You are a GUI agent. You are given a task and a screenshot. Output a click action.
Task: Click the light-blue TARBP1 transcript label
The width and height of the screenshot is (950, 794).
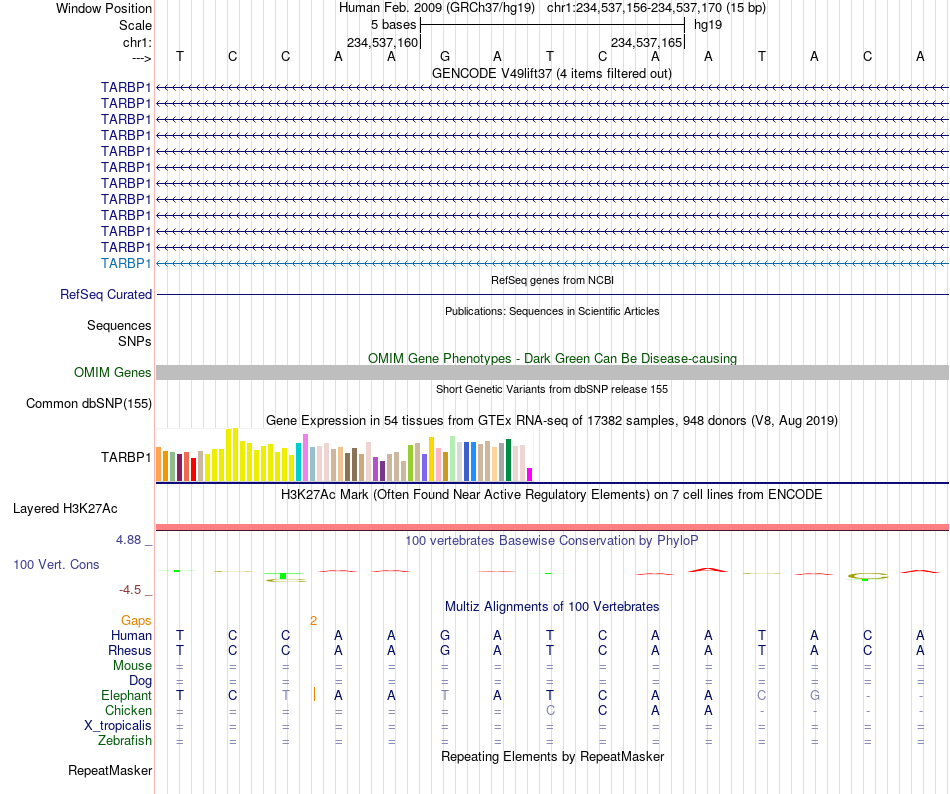[126, 263]
